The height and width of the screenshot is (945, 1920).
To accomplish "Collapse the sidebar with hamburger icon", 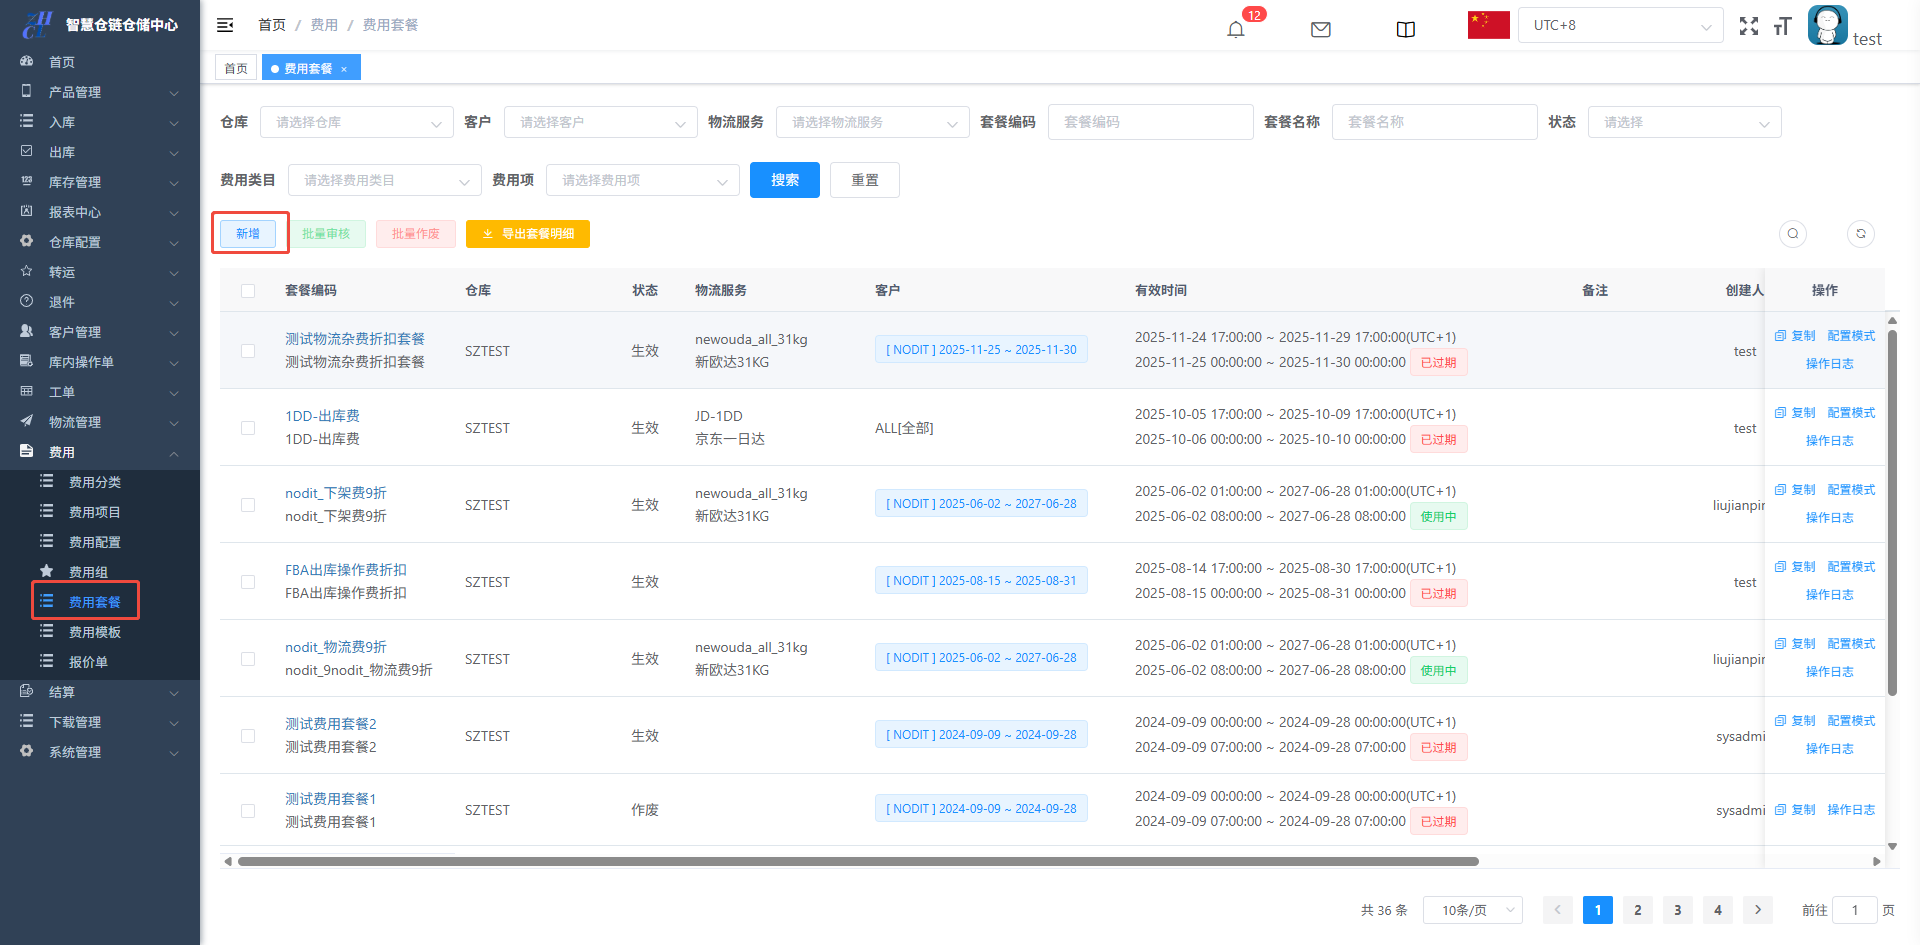I will click(225, 25).
